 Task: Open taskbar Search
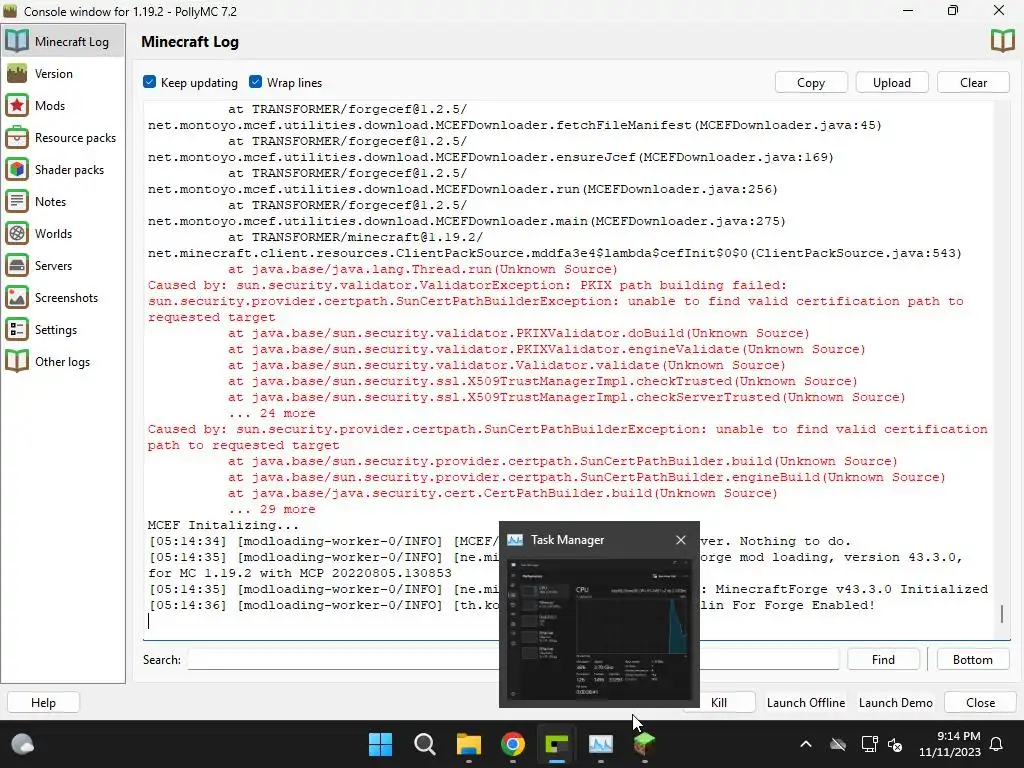[424, 744]
